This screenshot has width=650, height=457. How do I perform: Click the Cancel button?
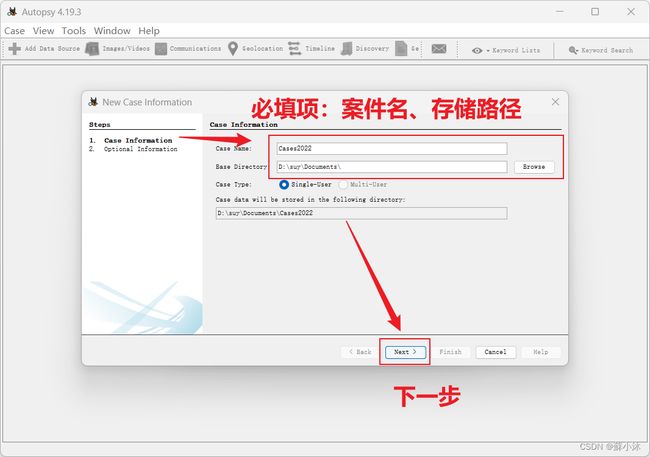(x=495, y=352)
